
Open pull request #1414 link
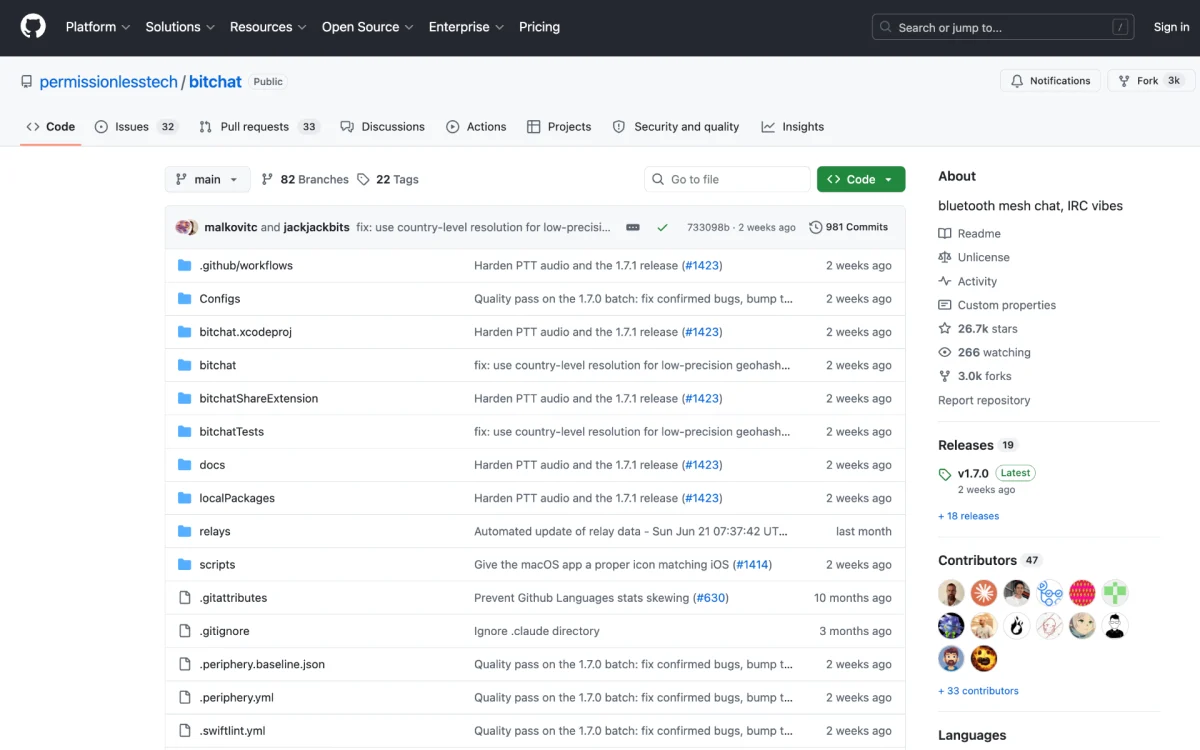click(x=753, y=564)
